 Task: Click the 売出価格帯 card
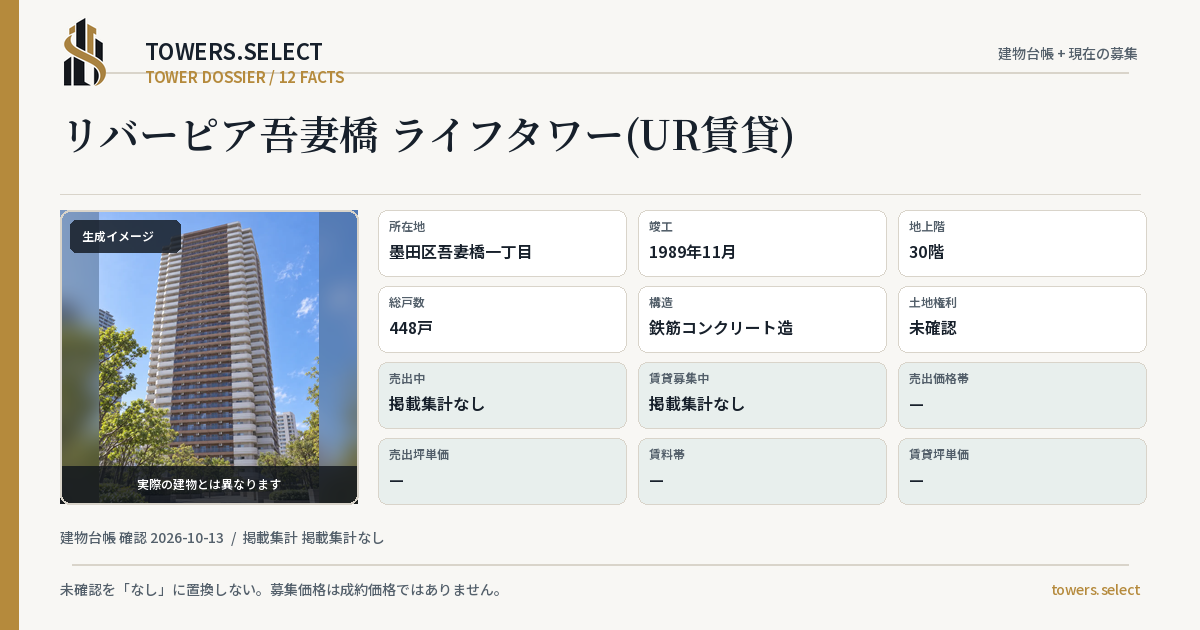point(1022,395)
